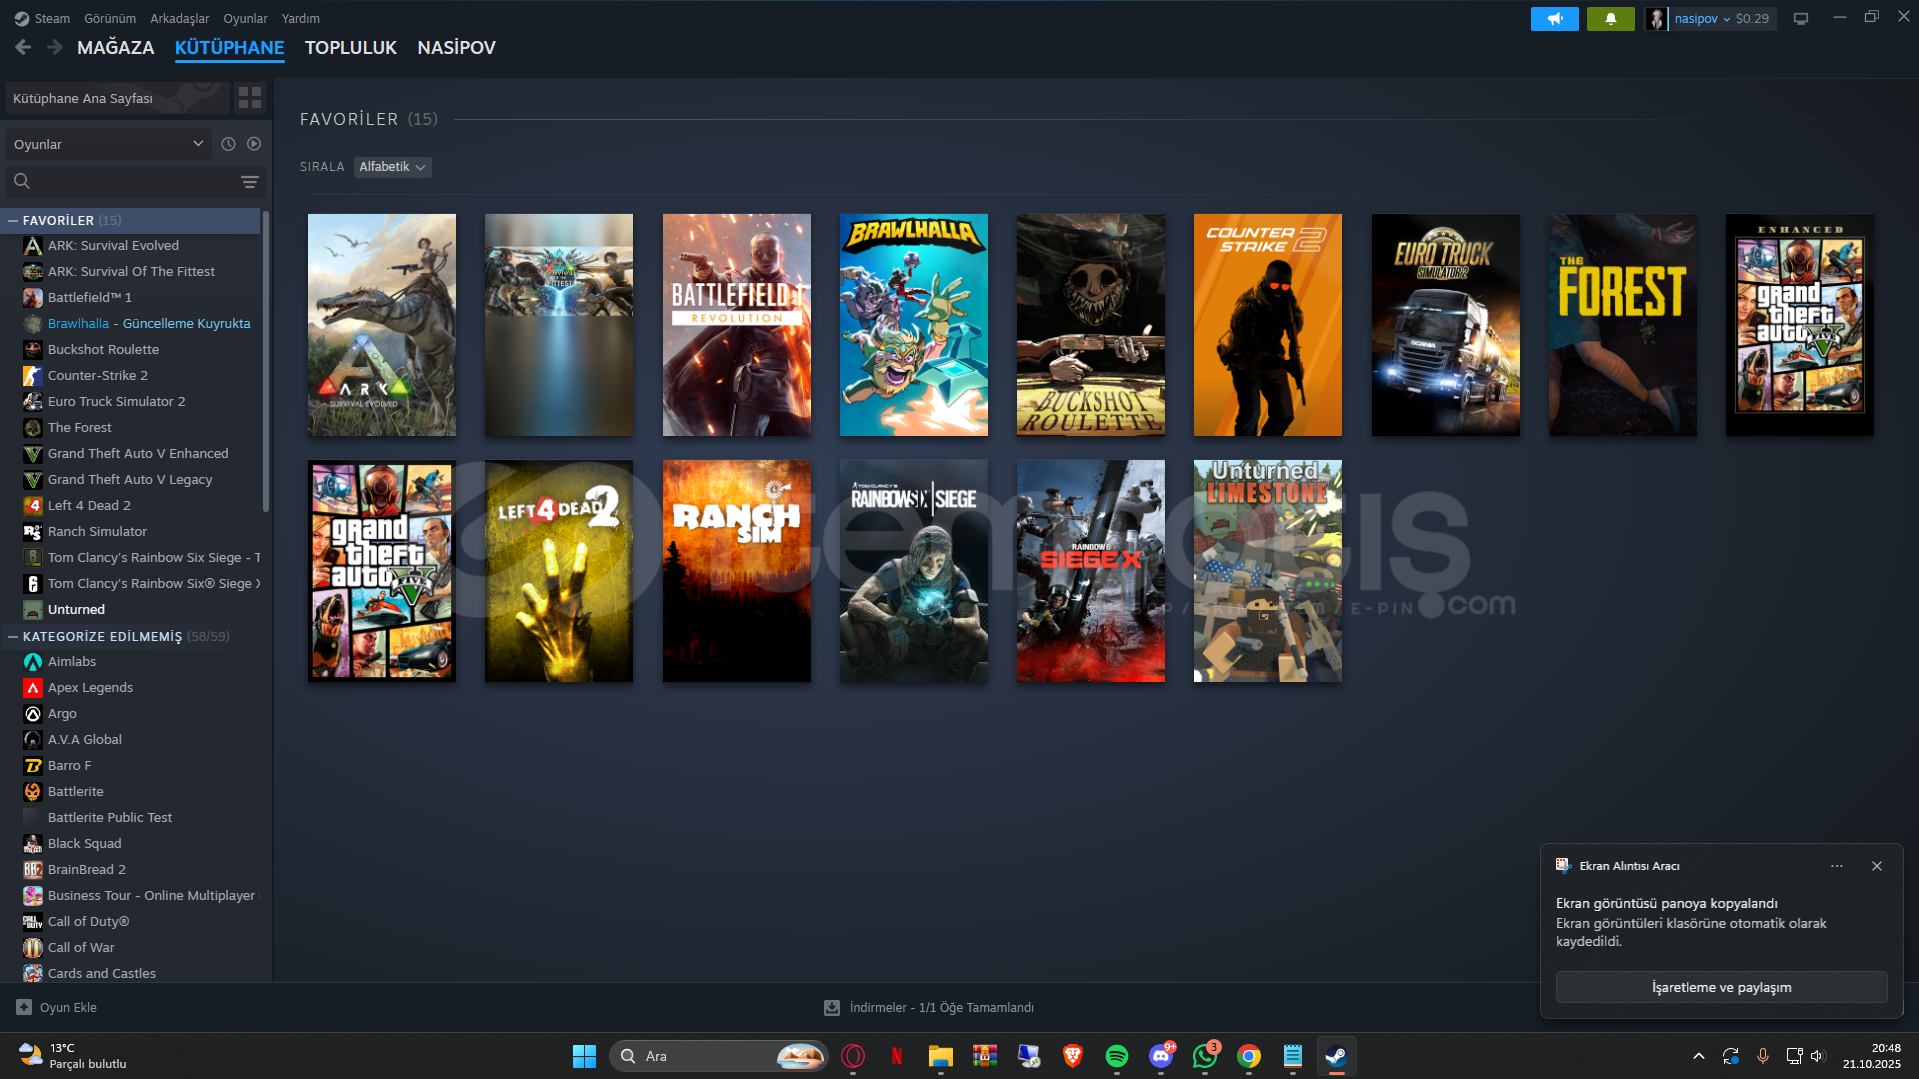Open advanced filter options icon
Screen dimensions: 1919x1079
[250, 182]
